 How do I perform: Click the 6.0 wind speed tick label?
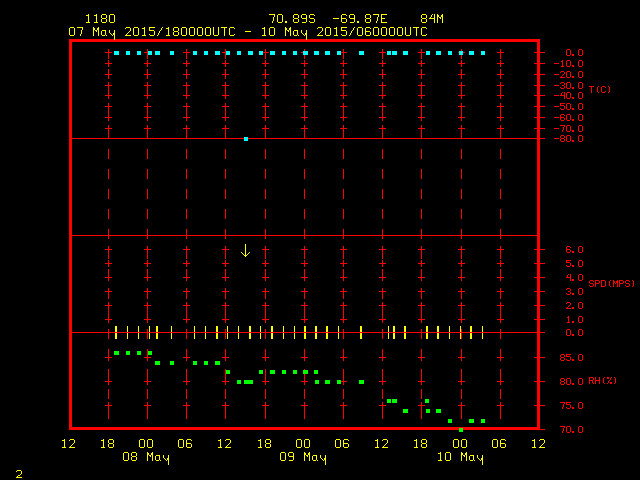pos(574,250)
